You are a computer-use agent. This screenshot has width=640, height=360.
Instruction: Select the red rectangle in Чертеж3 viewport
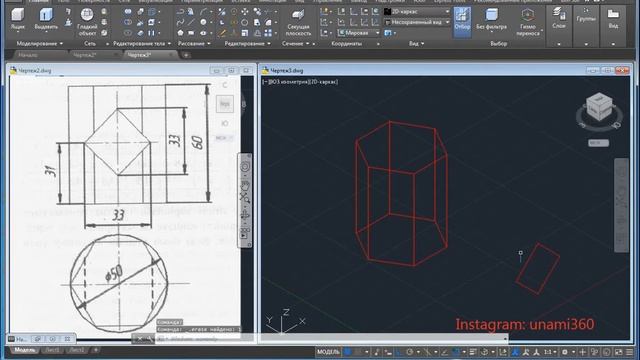[537, 269]
